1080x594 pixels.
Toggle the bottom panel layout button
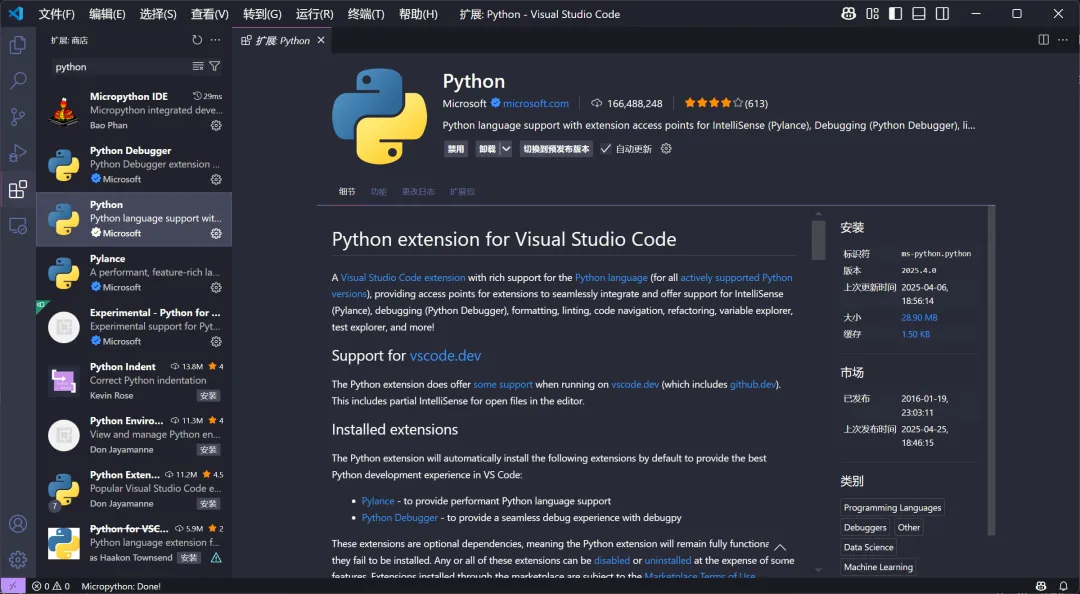pyautogui.click(x=919, y=14)
